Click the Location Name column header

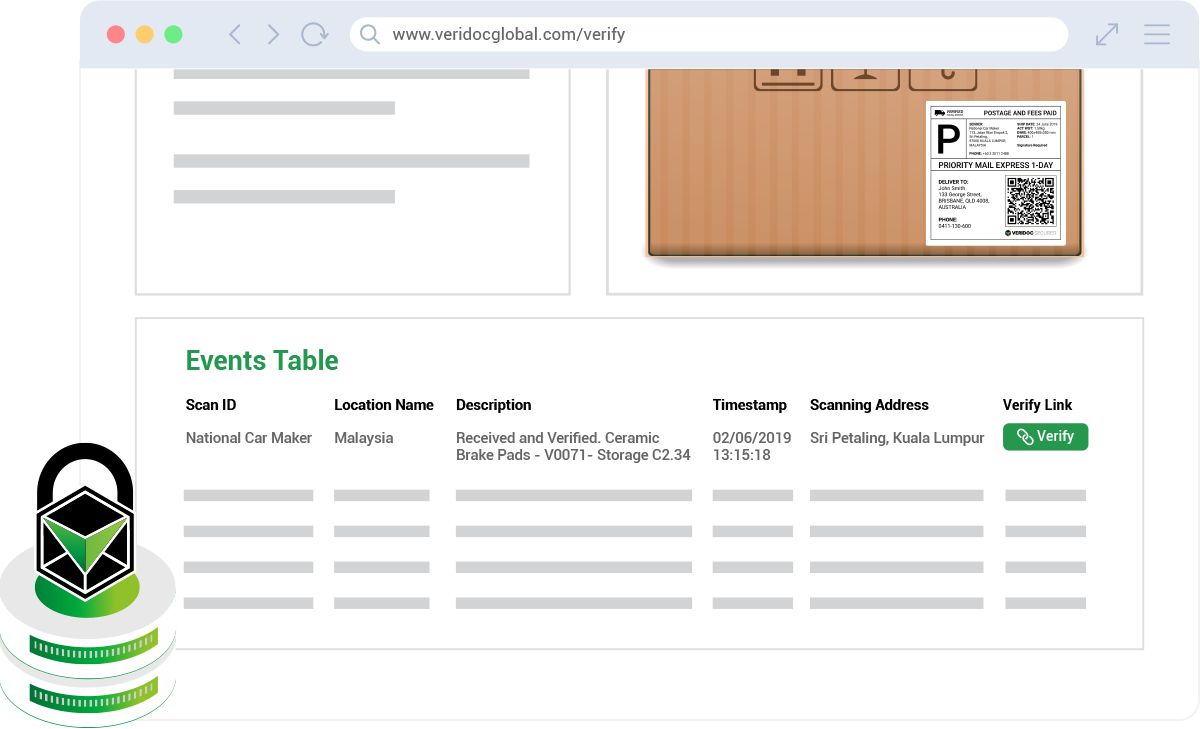click(384, 405)
